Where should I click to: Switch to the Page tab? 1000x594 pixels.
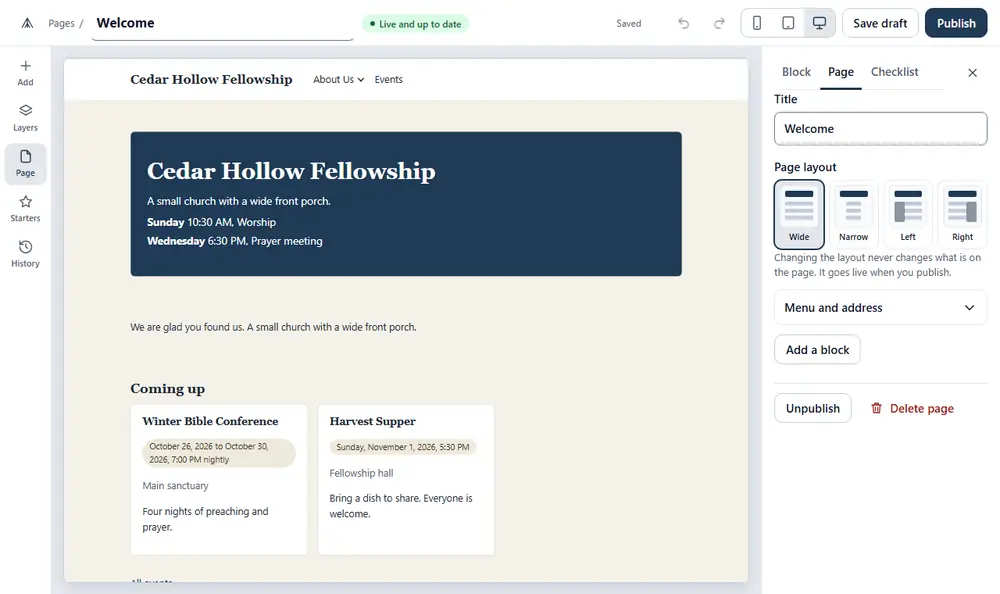pyautogui.click(x=841, y=72)
